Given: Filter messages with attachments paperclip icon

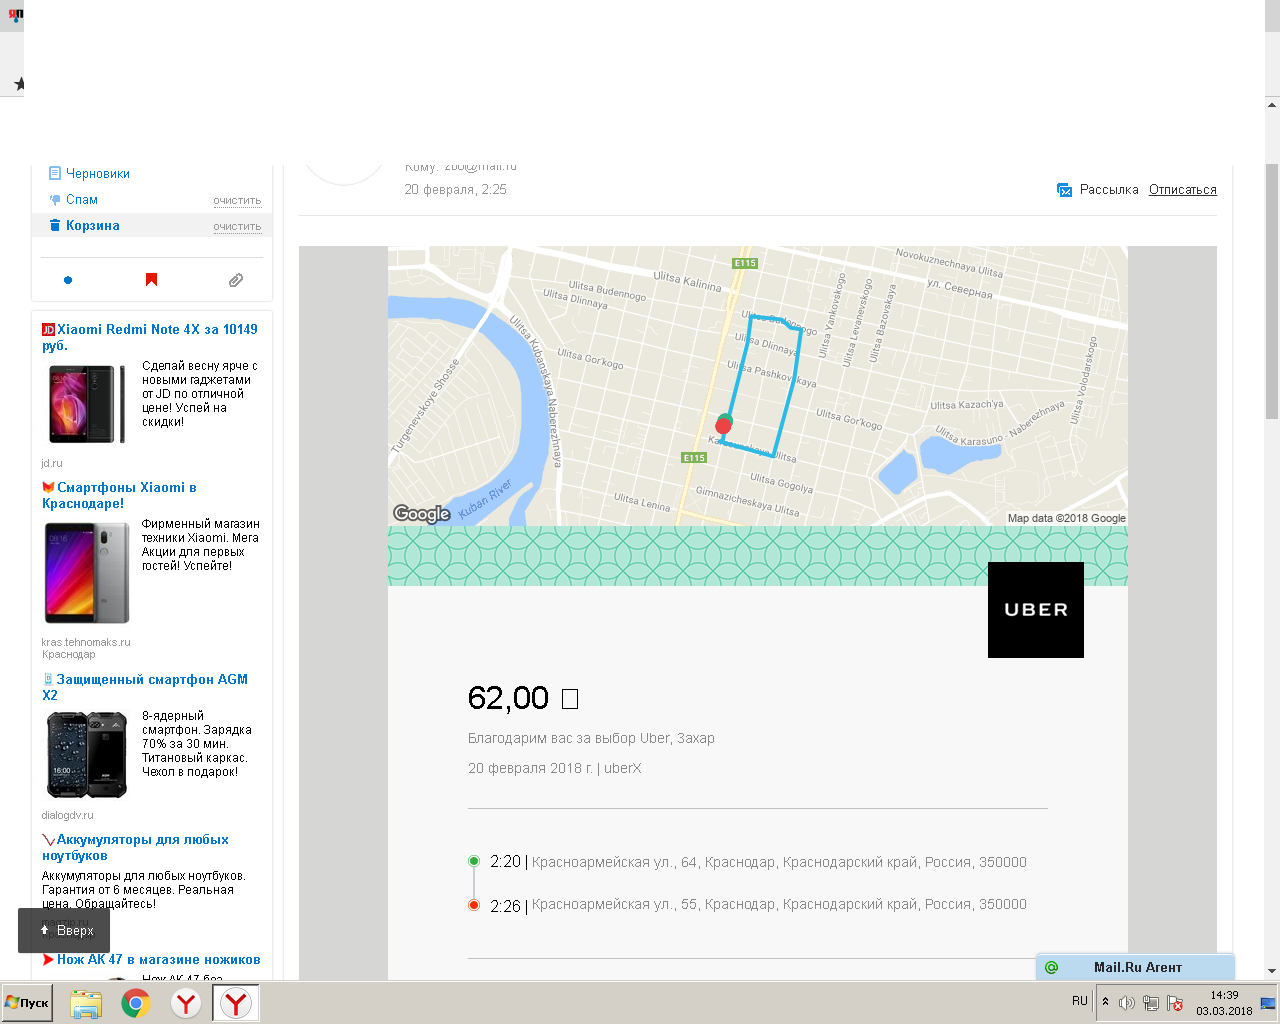Looking at the screenshot, I should (x=236, y=280).
